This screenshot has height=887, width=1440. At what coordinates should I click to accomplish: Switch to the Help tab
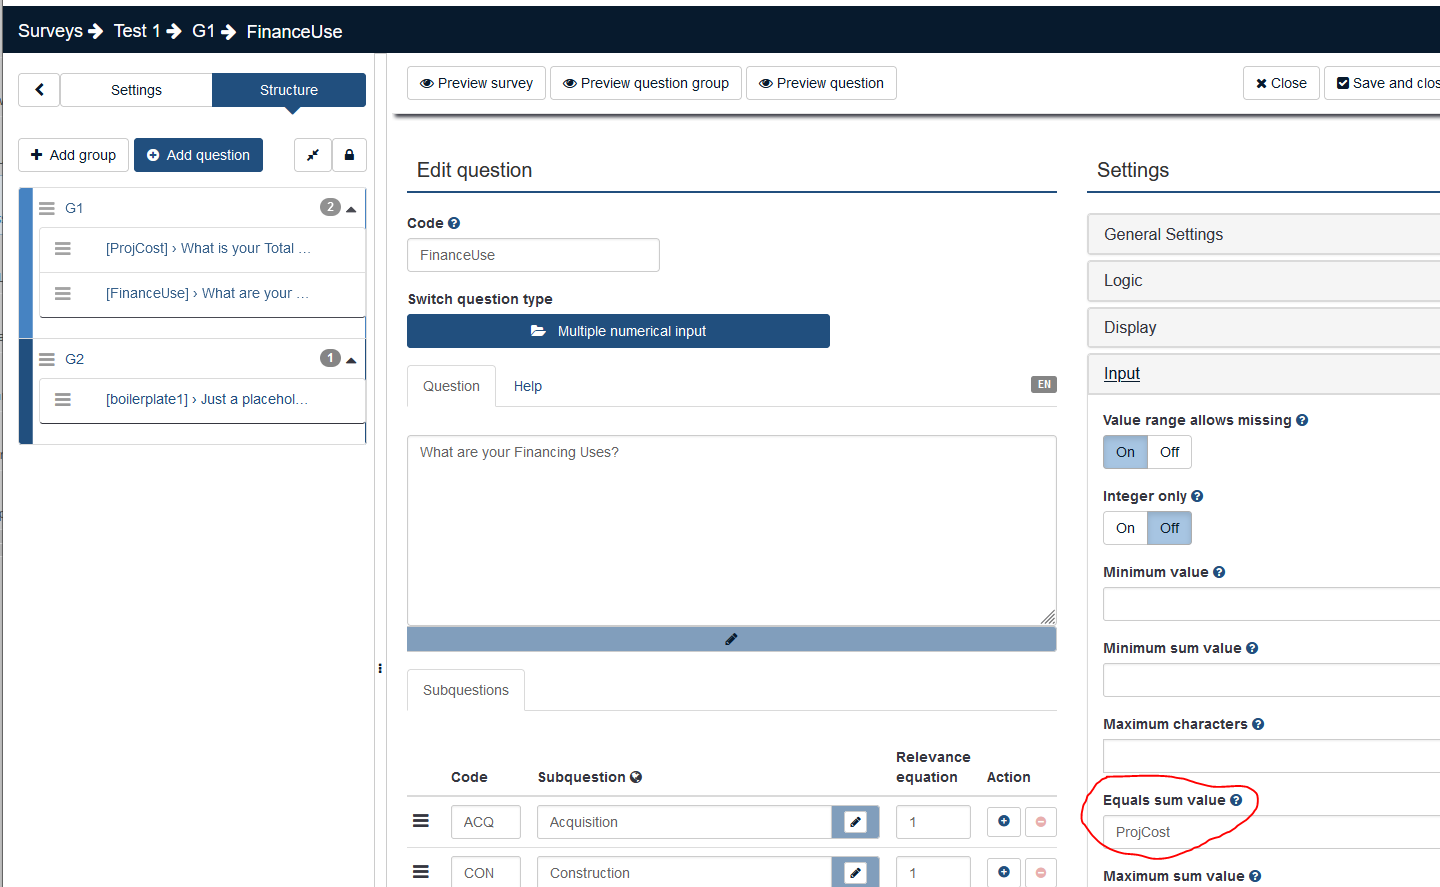click(527, 386)
